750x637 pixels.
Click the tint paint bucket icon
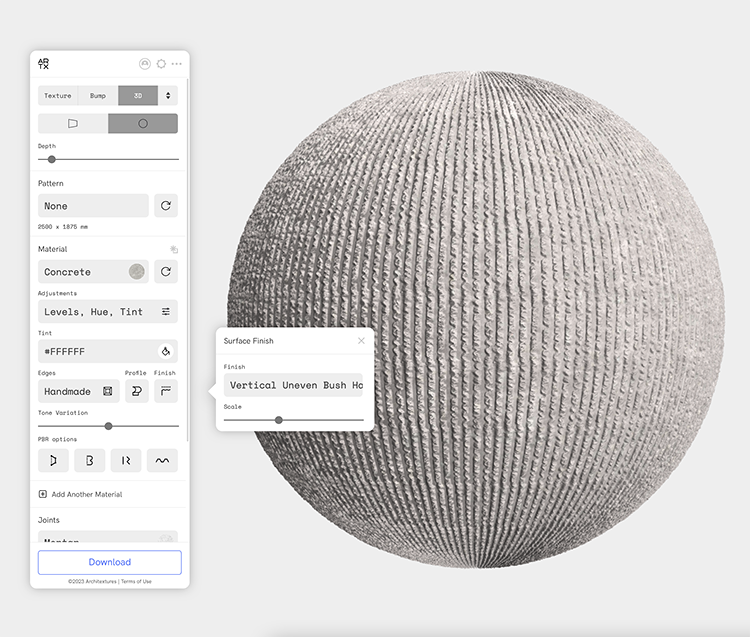166,352
